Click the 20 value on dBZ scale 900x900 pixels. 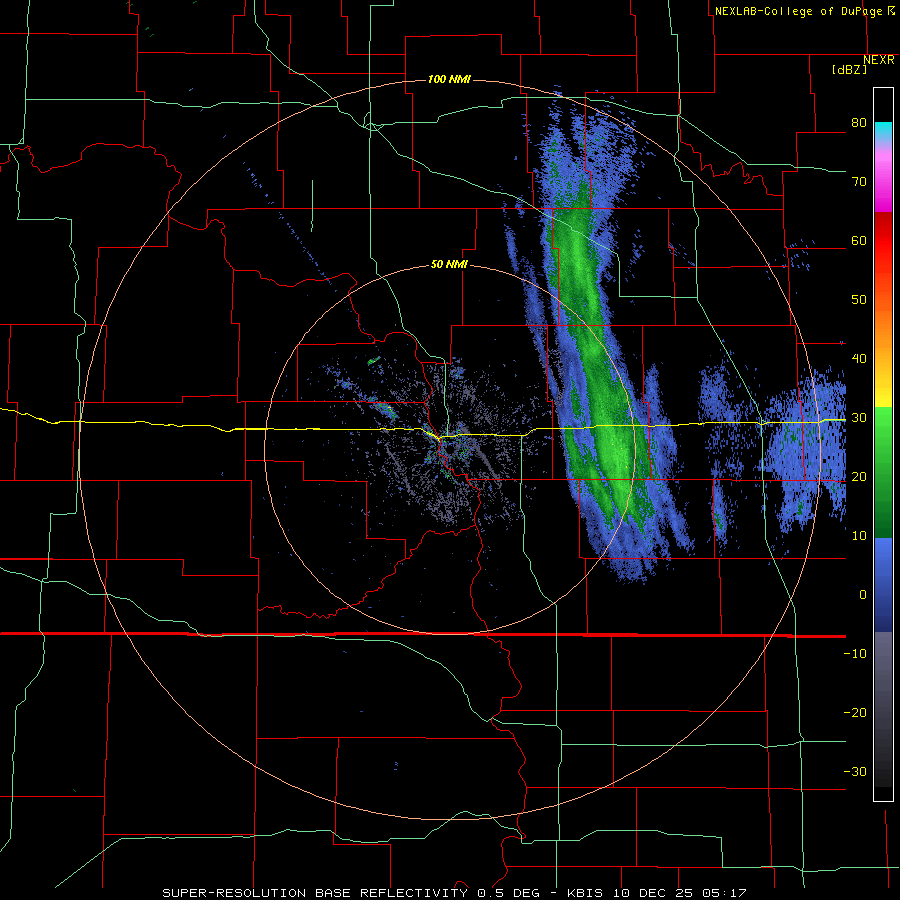point(859,476)
